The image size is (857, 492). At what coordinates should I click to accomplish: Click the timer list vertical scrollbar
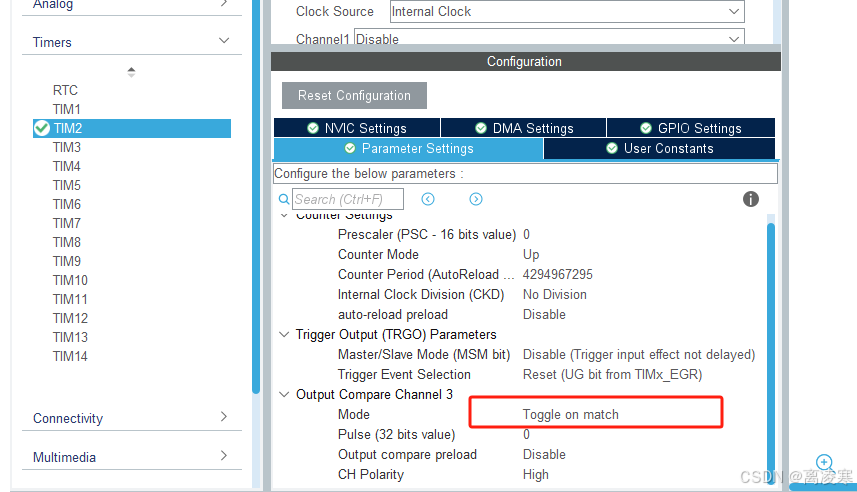tap(256, 197)
